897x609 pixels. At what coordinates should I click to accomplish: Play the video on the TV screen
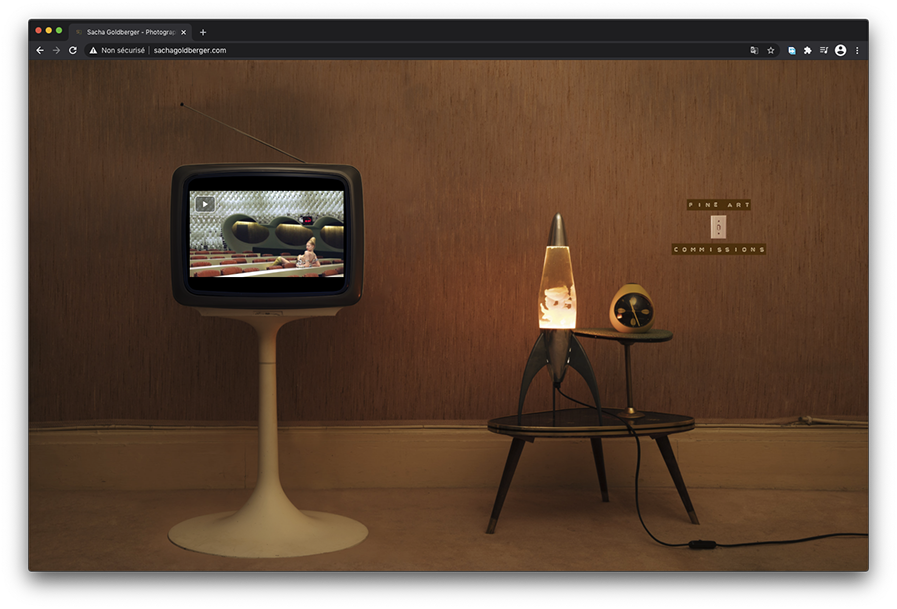204,204
